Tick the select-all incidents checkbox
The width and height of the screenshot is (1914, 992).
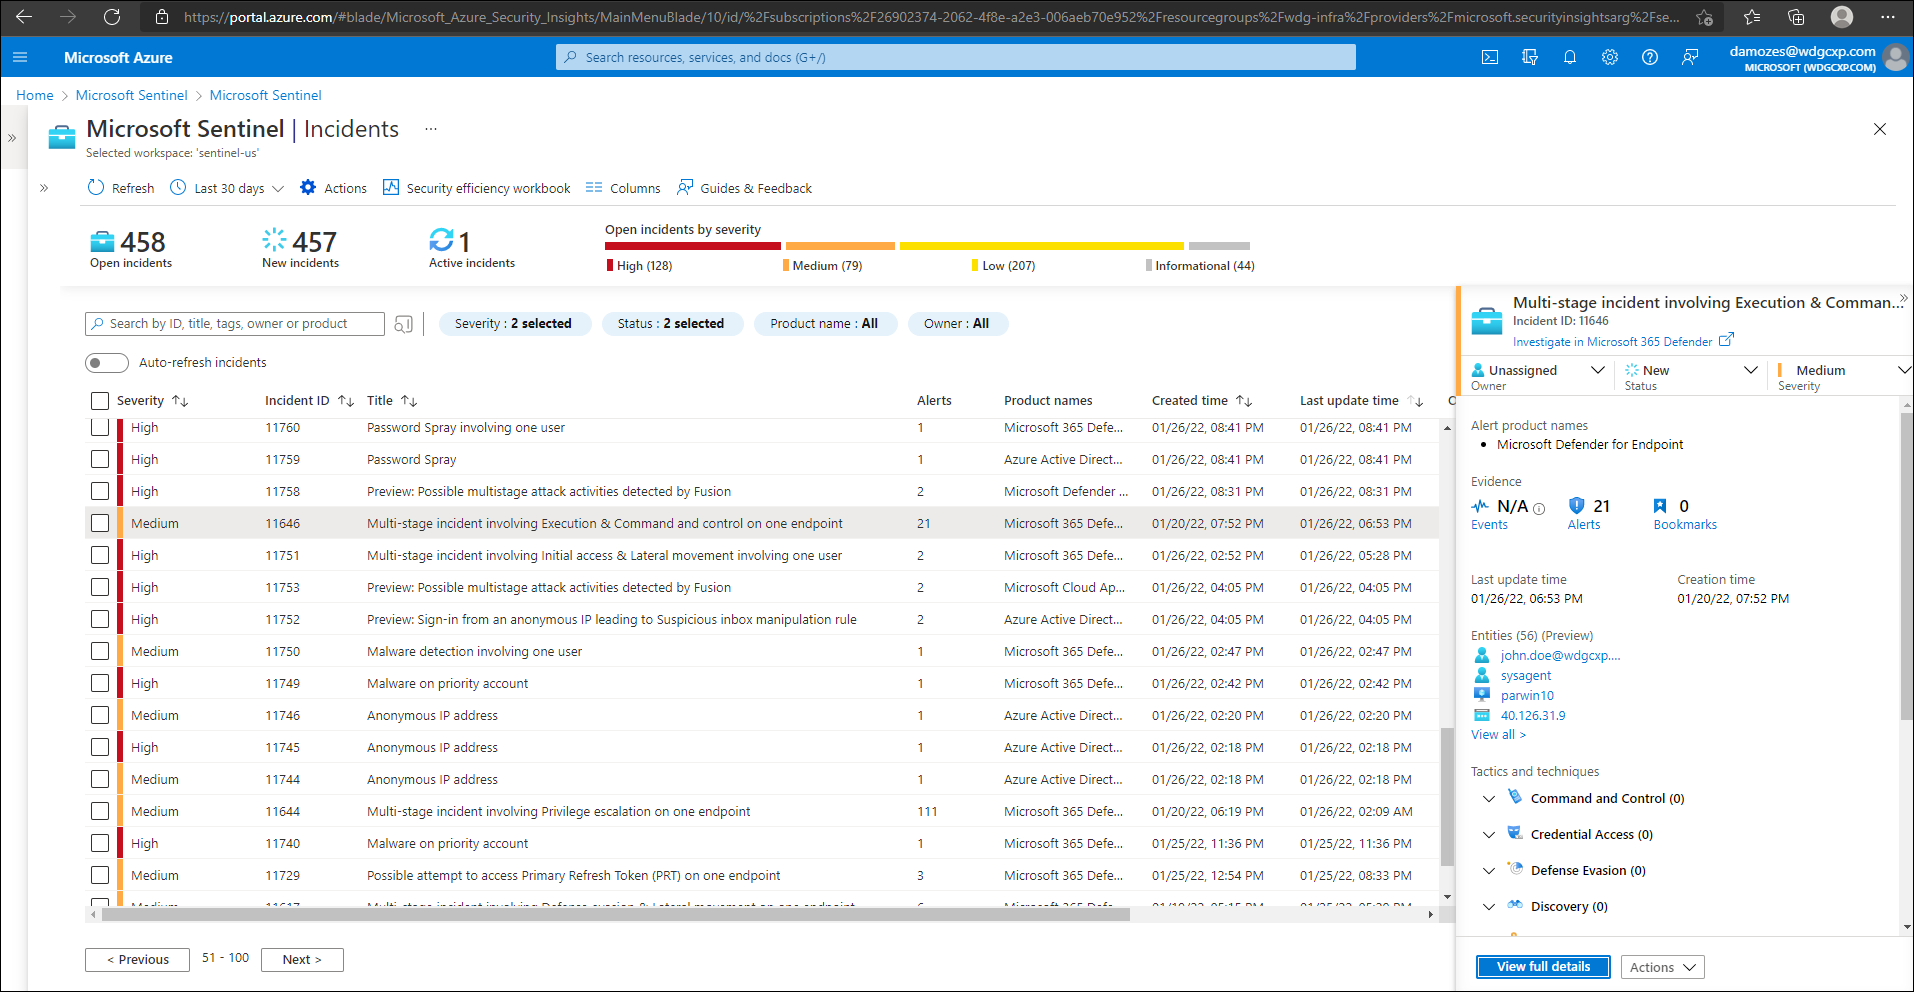click(x=100, y=401)
